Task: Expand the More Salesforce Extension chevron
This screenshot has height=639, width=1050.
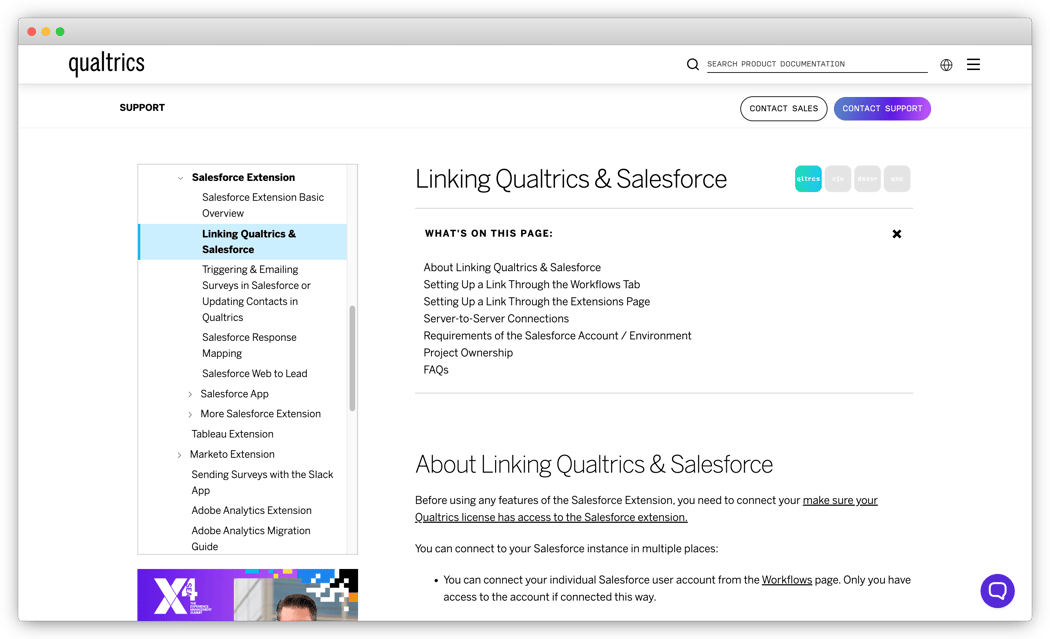Action: 190,415
